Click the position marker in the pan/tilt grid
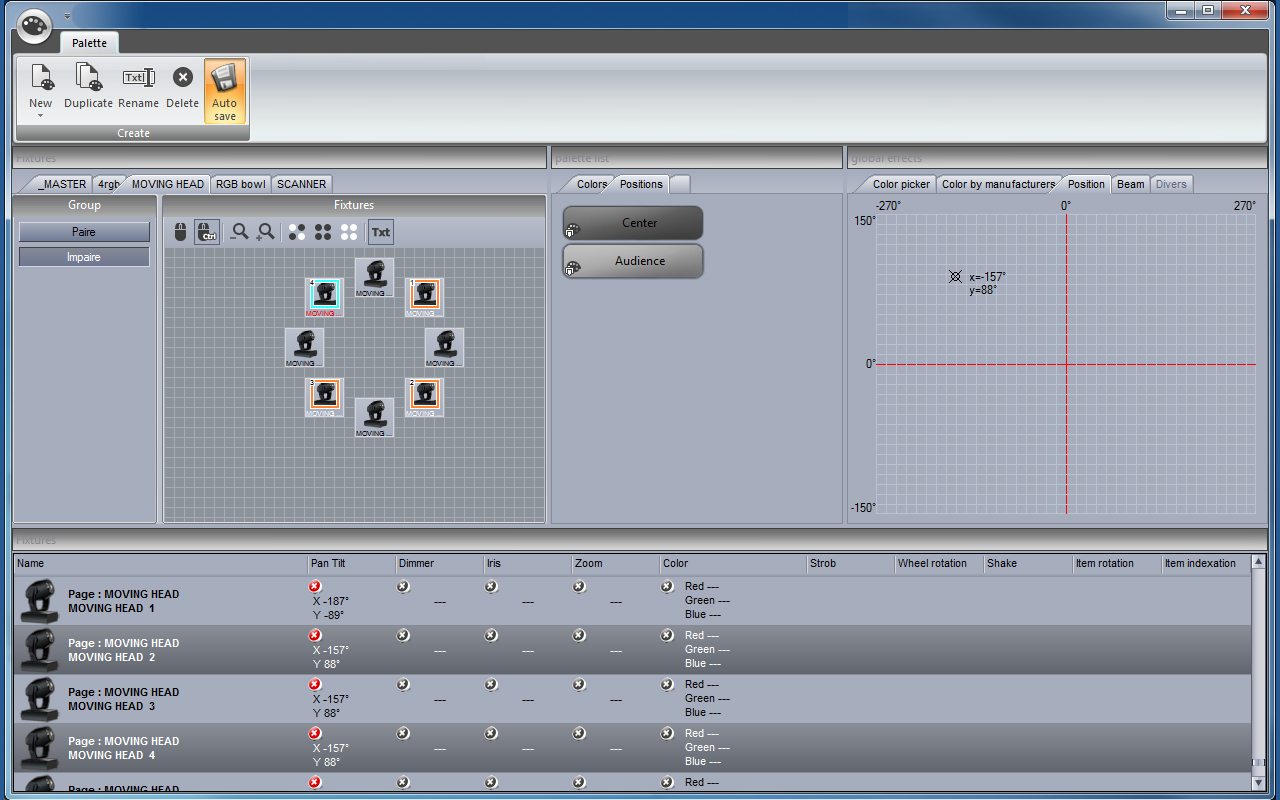 955,276
